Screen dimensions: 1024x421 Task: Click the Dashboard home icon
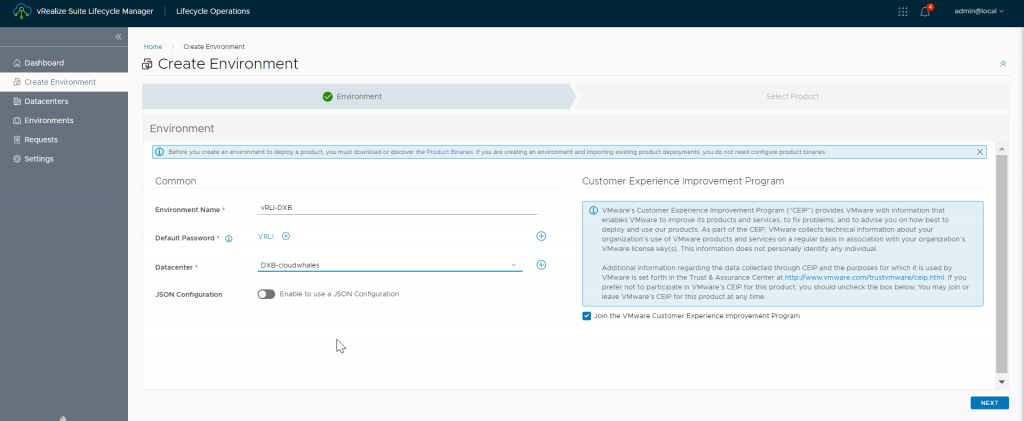coord(17,63)
